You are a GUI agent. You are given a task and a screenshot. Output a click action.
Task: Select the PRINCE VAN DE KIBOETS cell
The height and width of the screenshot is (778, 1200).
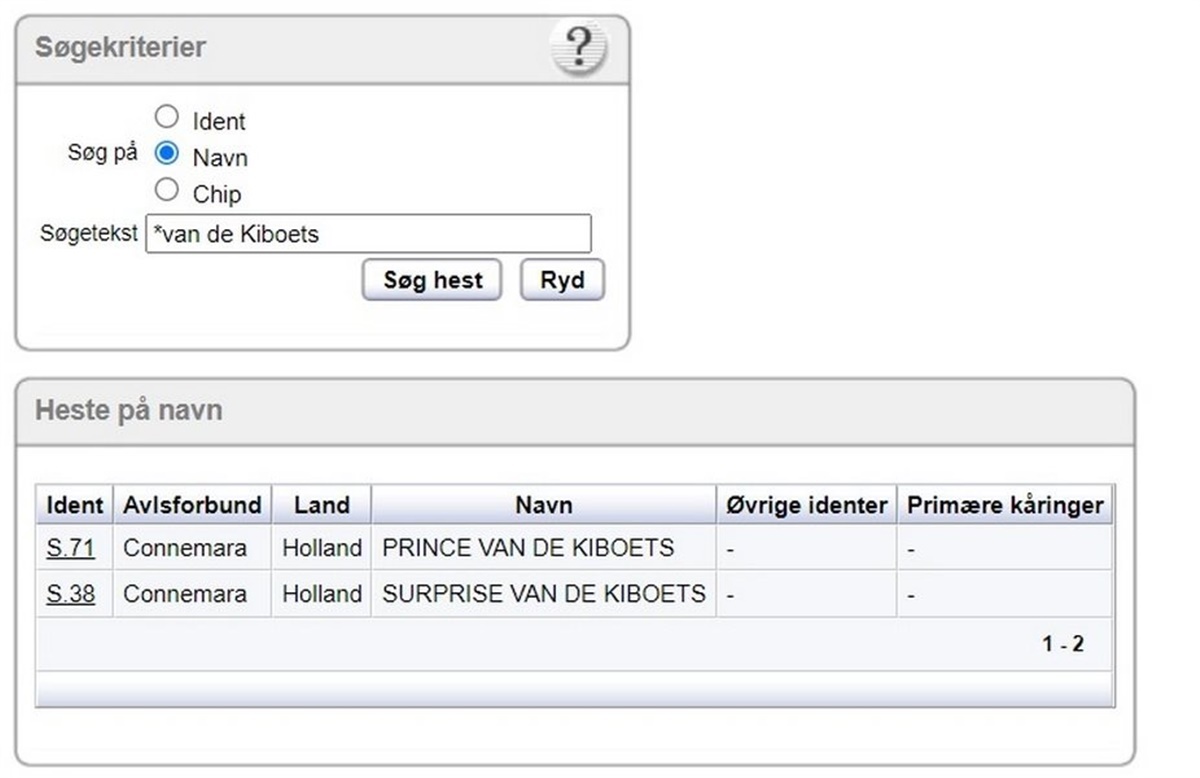pos(528,548)
